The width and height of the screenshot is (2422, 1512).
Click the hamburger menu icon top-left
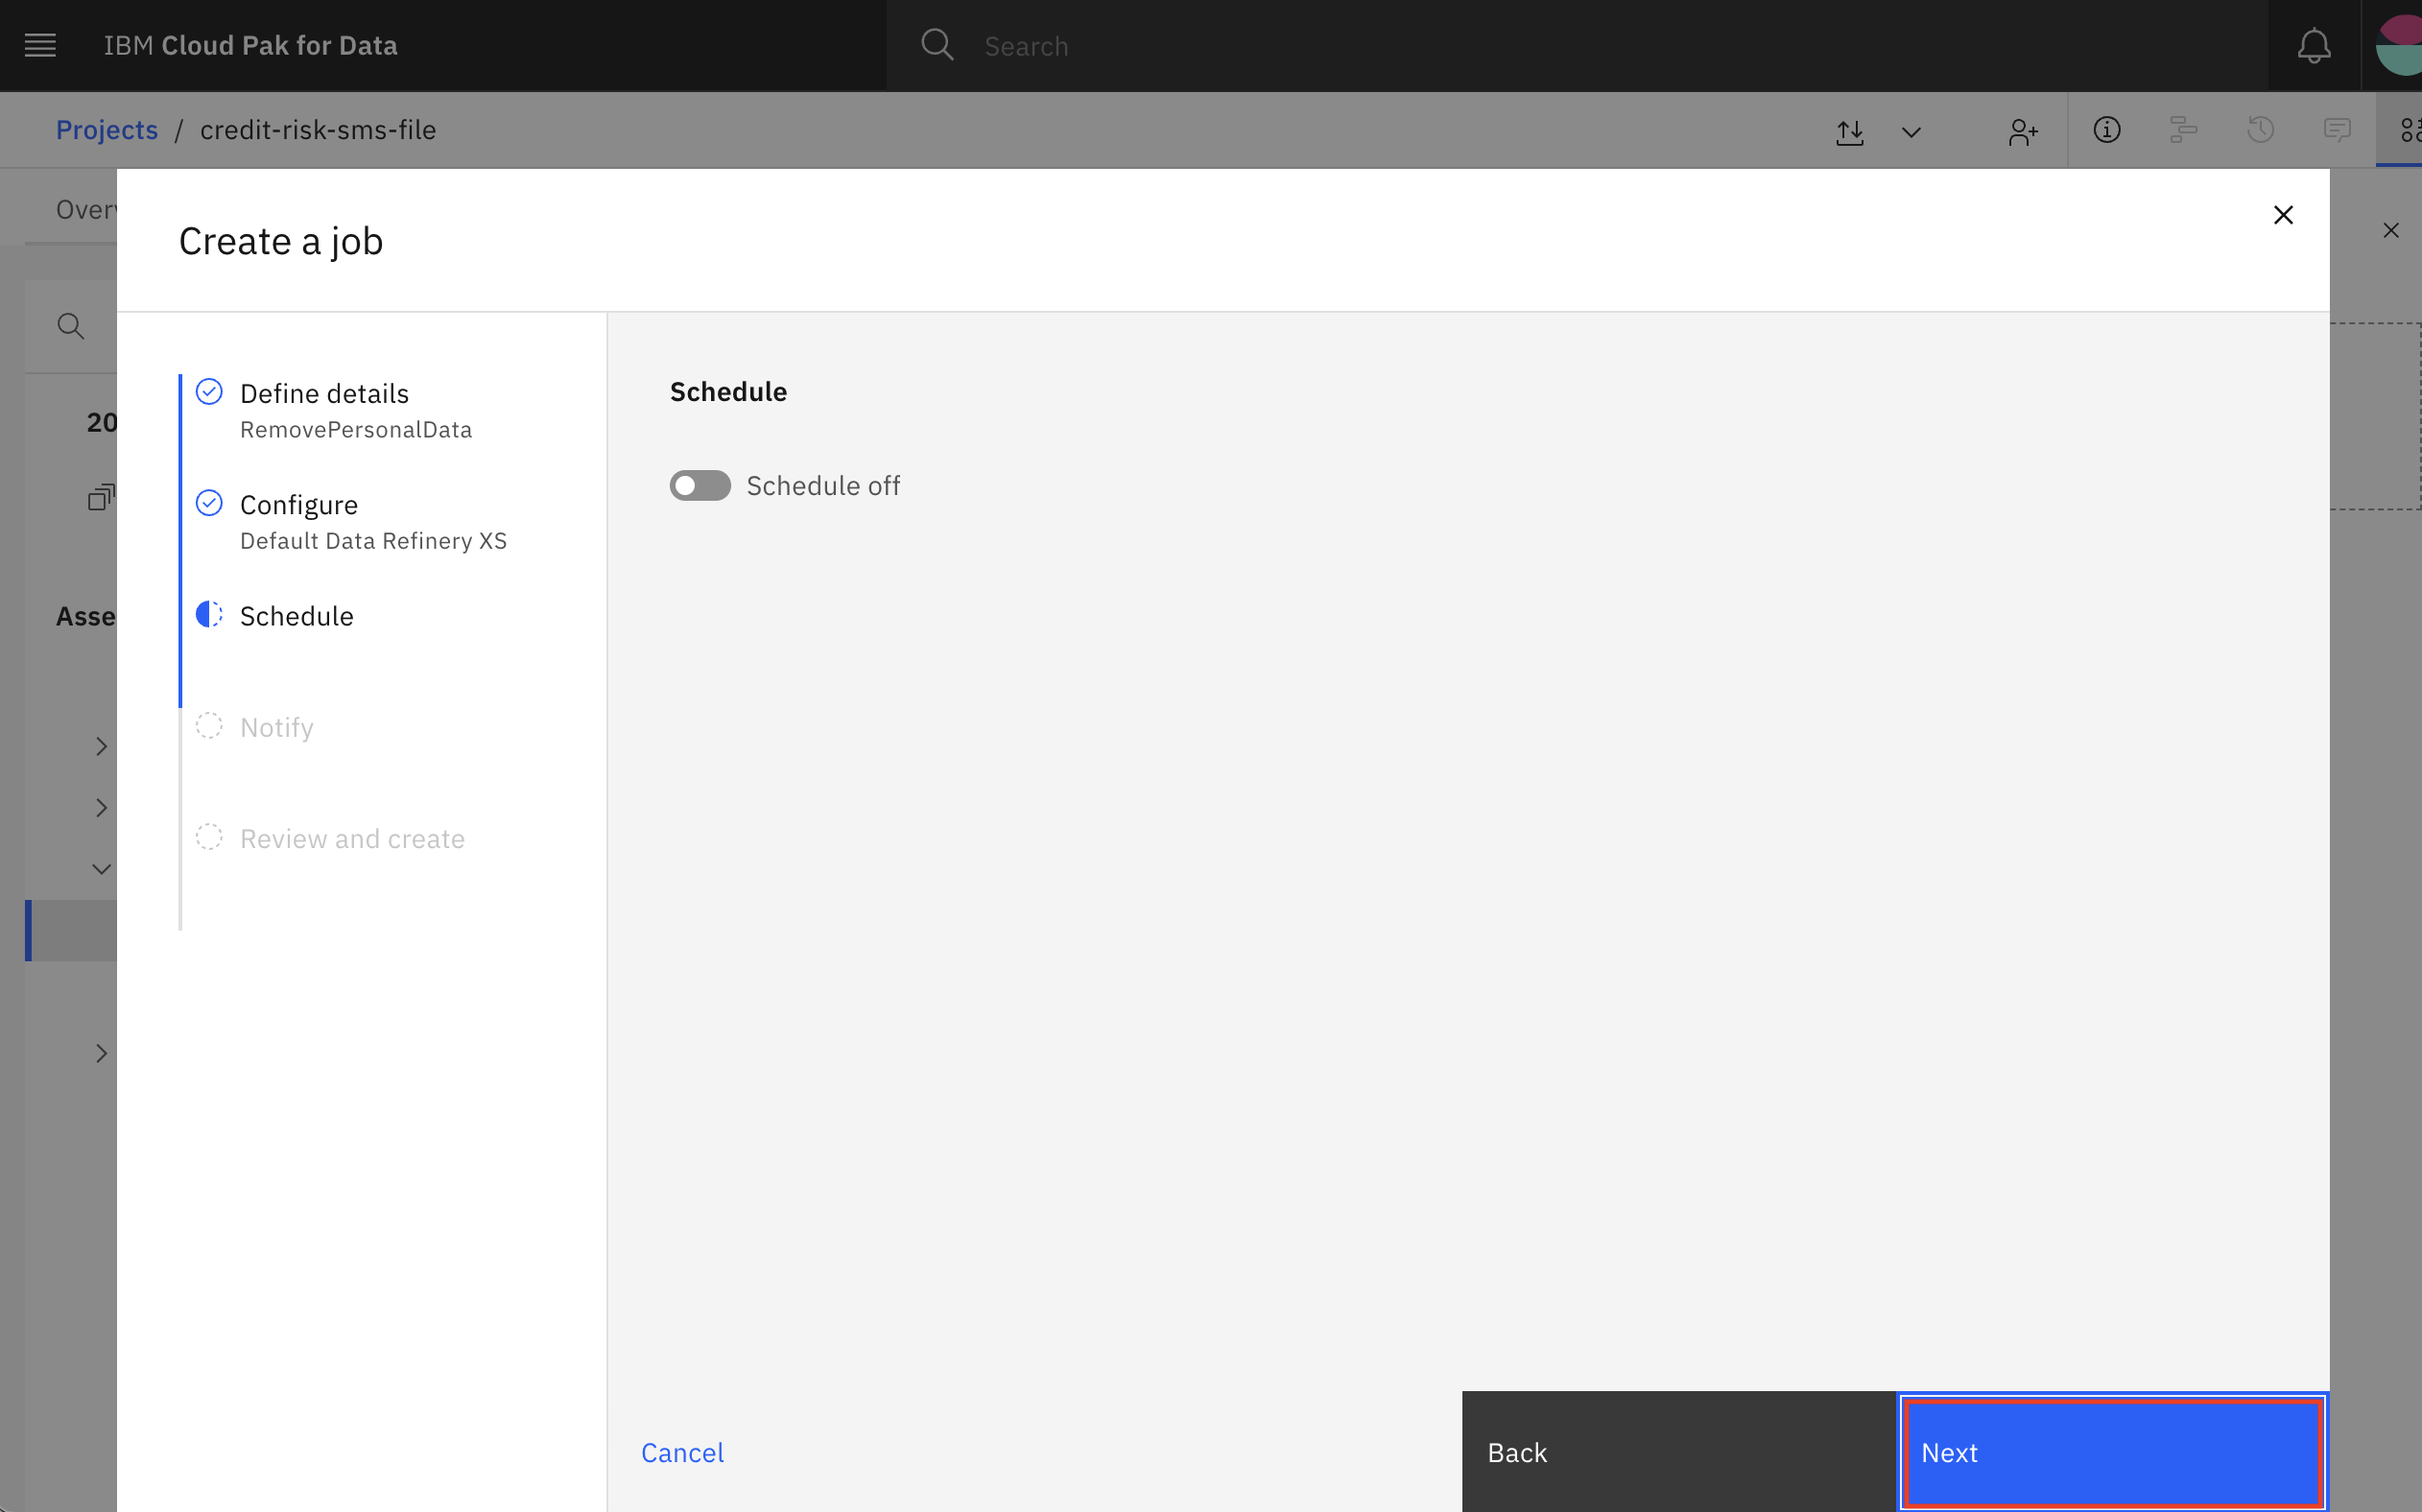[x=40, y=43]
